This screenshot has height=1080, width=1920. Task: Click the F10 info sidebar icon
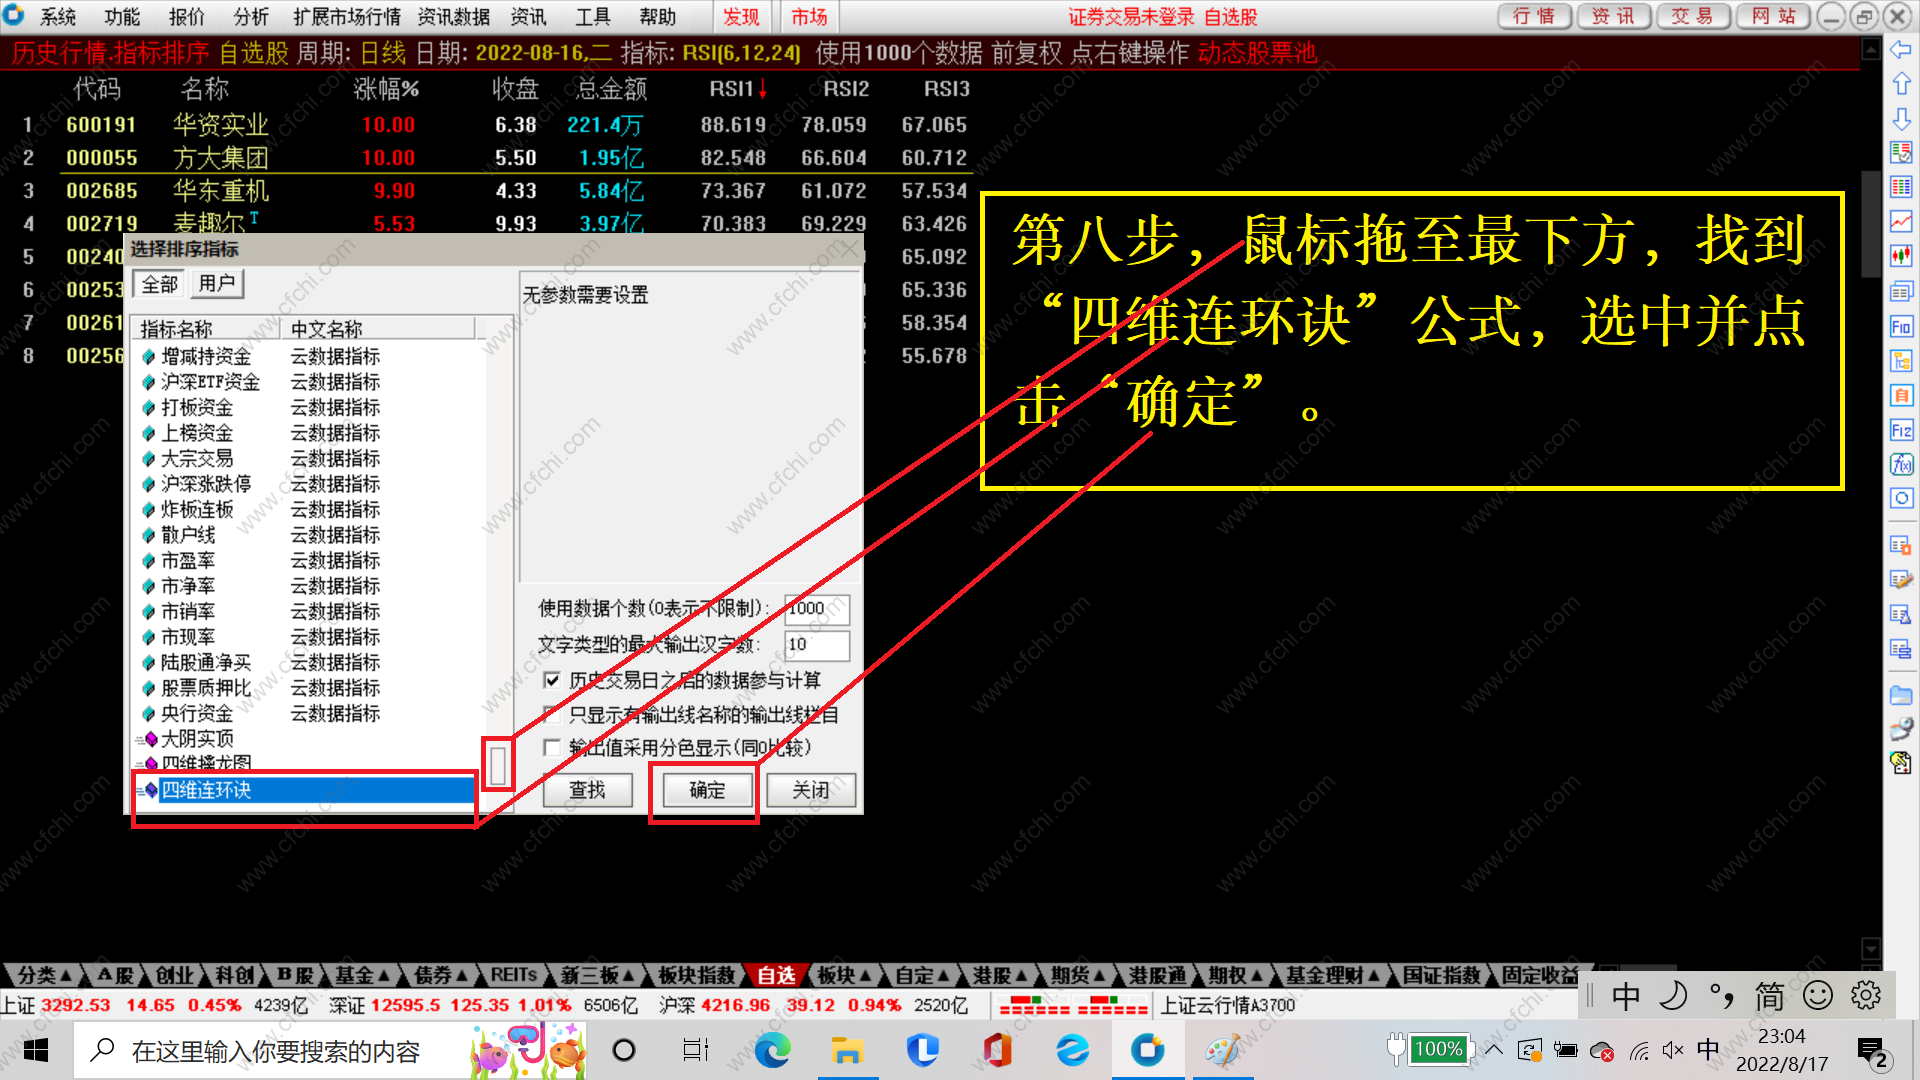[x=1901, y=327]
